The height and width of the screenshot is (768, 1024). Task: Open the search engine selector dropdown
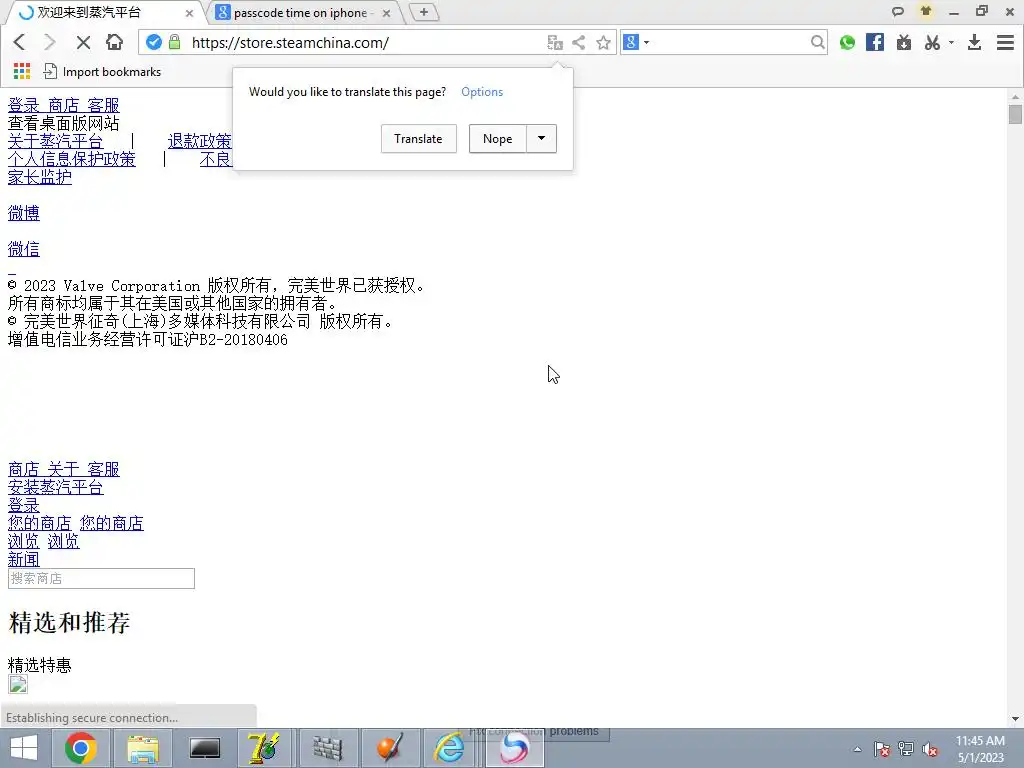[x=636, y=42]
